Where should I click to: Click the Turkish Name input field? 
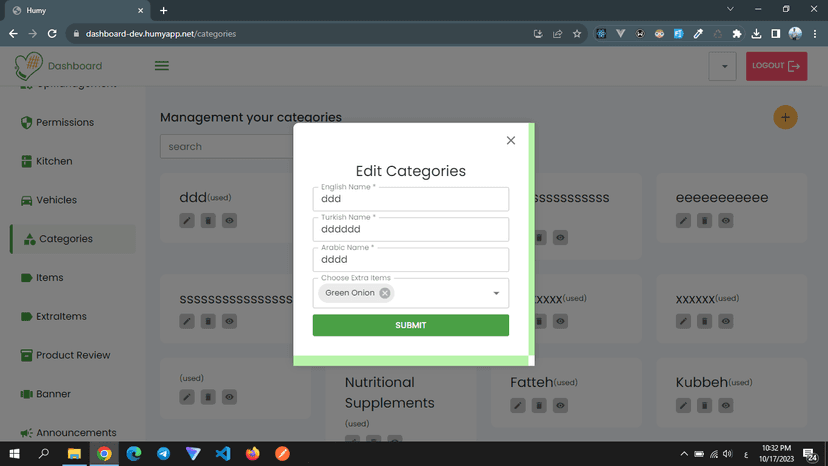pos(410,229)
